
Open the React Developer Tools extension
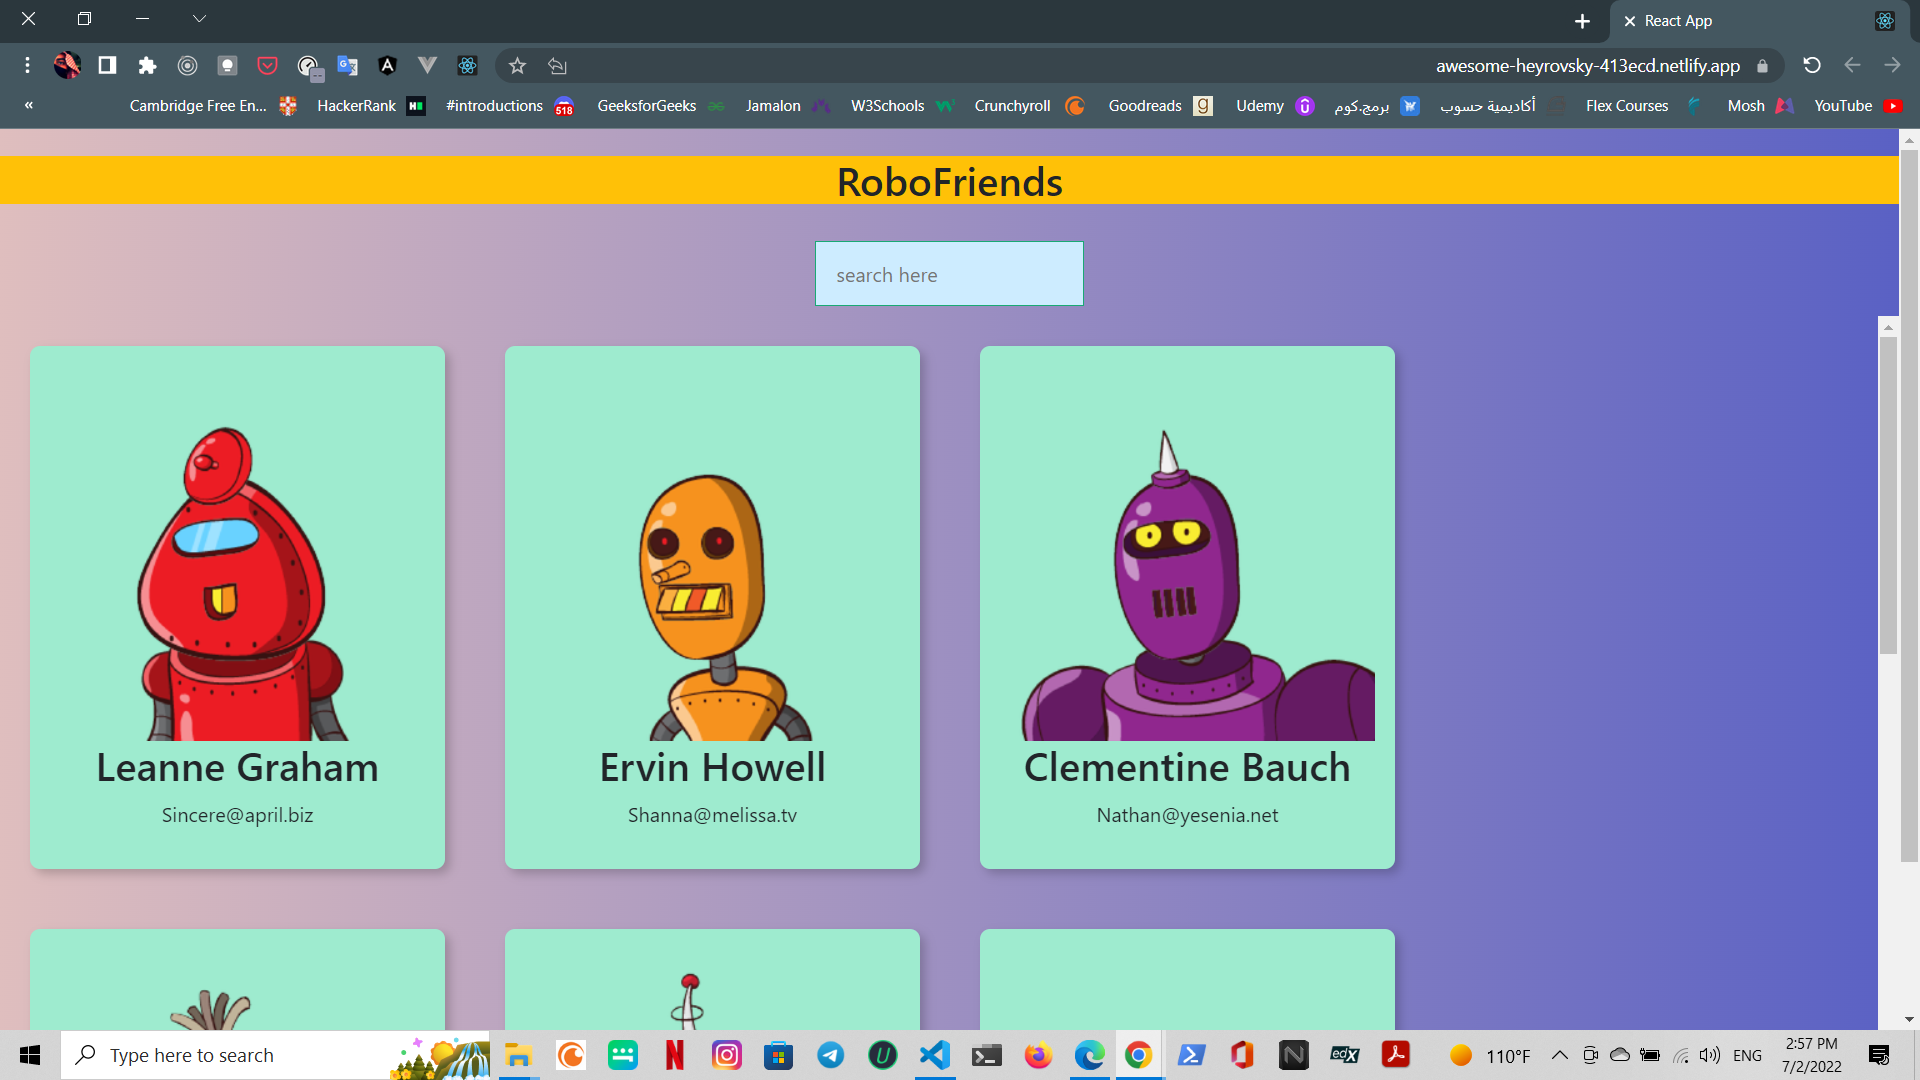point(467,66)
